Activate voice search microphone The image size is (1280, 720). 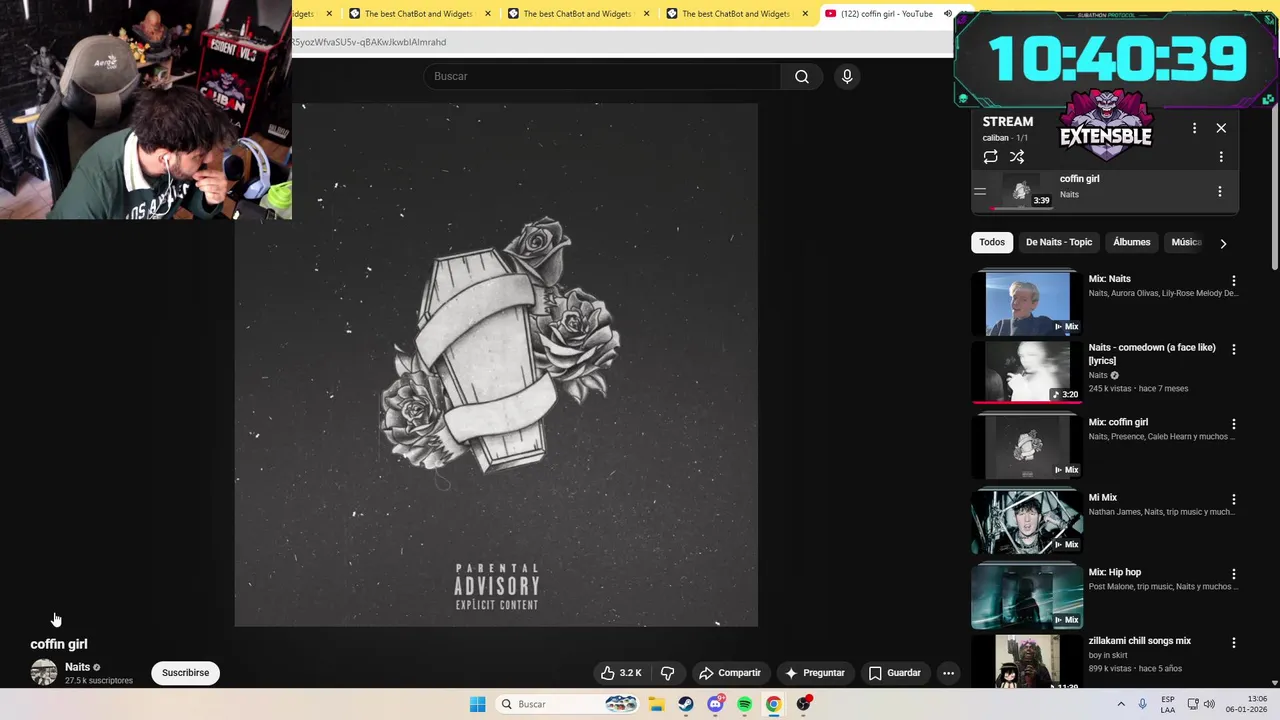pos(847,77)
